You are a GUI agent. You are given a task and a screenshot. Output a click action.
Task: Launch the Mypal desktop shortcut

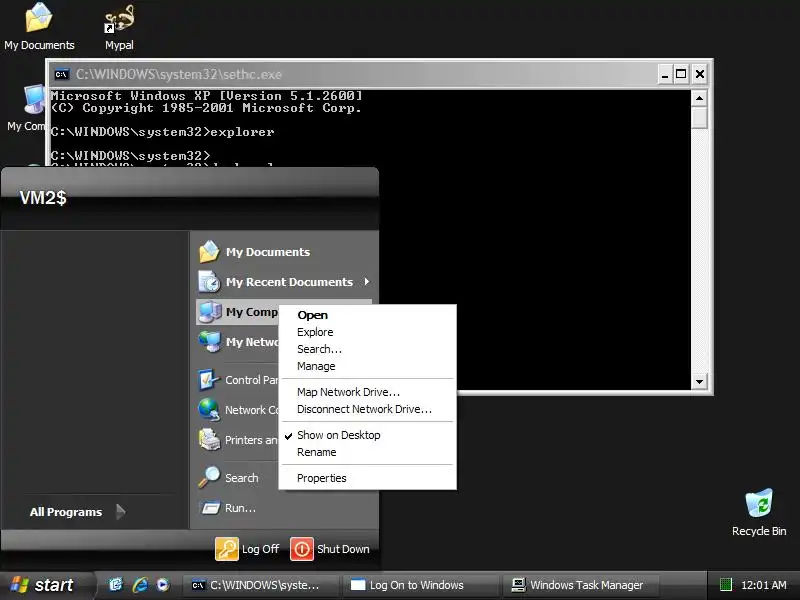[x=119, y=27]
